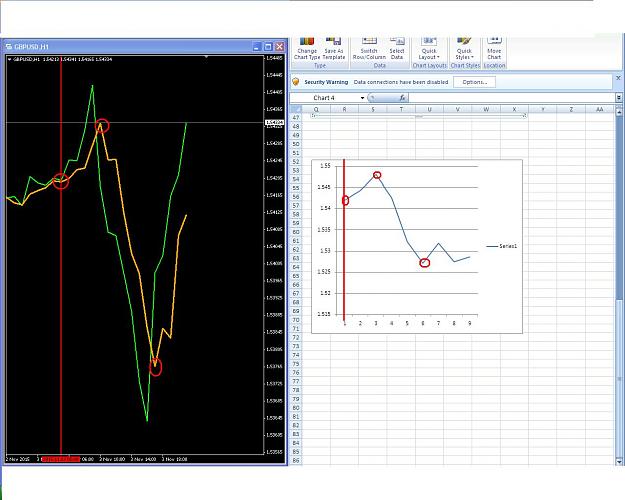The width and height of the screenshot is (625, 500).
Task: Minimize the GBPUSD,H1 chart window
Action: (257, 47)
